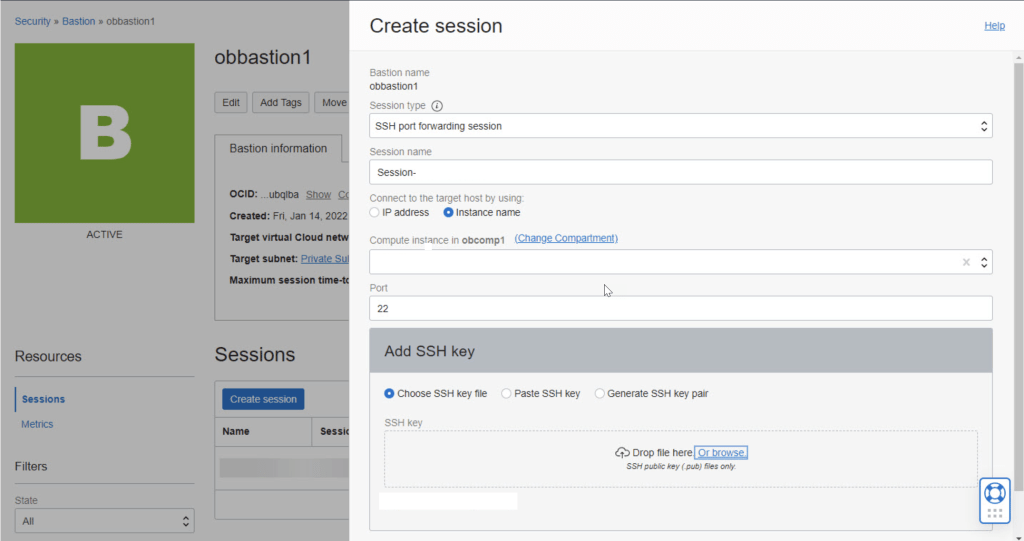Select the IP address radio option
This screenshot has height=541, width=1024.
375,212
